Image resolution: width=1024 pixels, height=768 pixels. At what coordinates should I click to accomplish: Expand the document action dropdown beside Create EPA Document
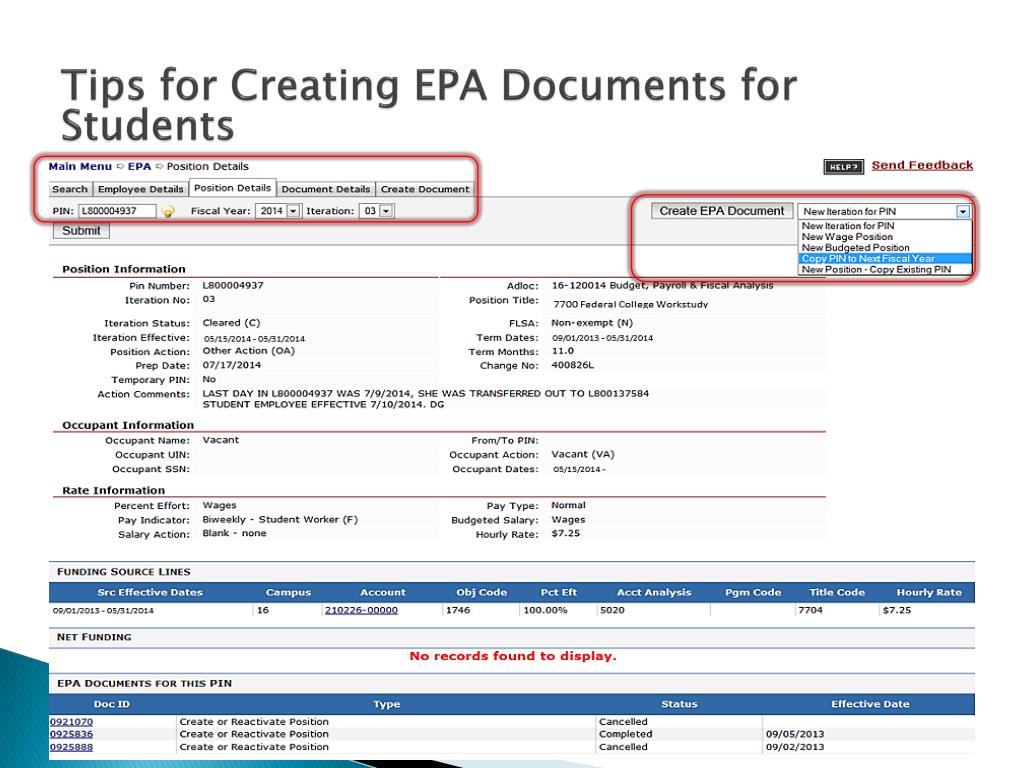pos(961,210)
